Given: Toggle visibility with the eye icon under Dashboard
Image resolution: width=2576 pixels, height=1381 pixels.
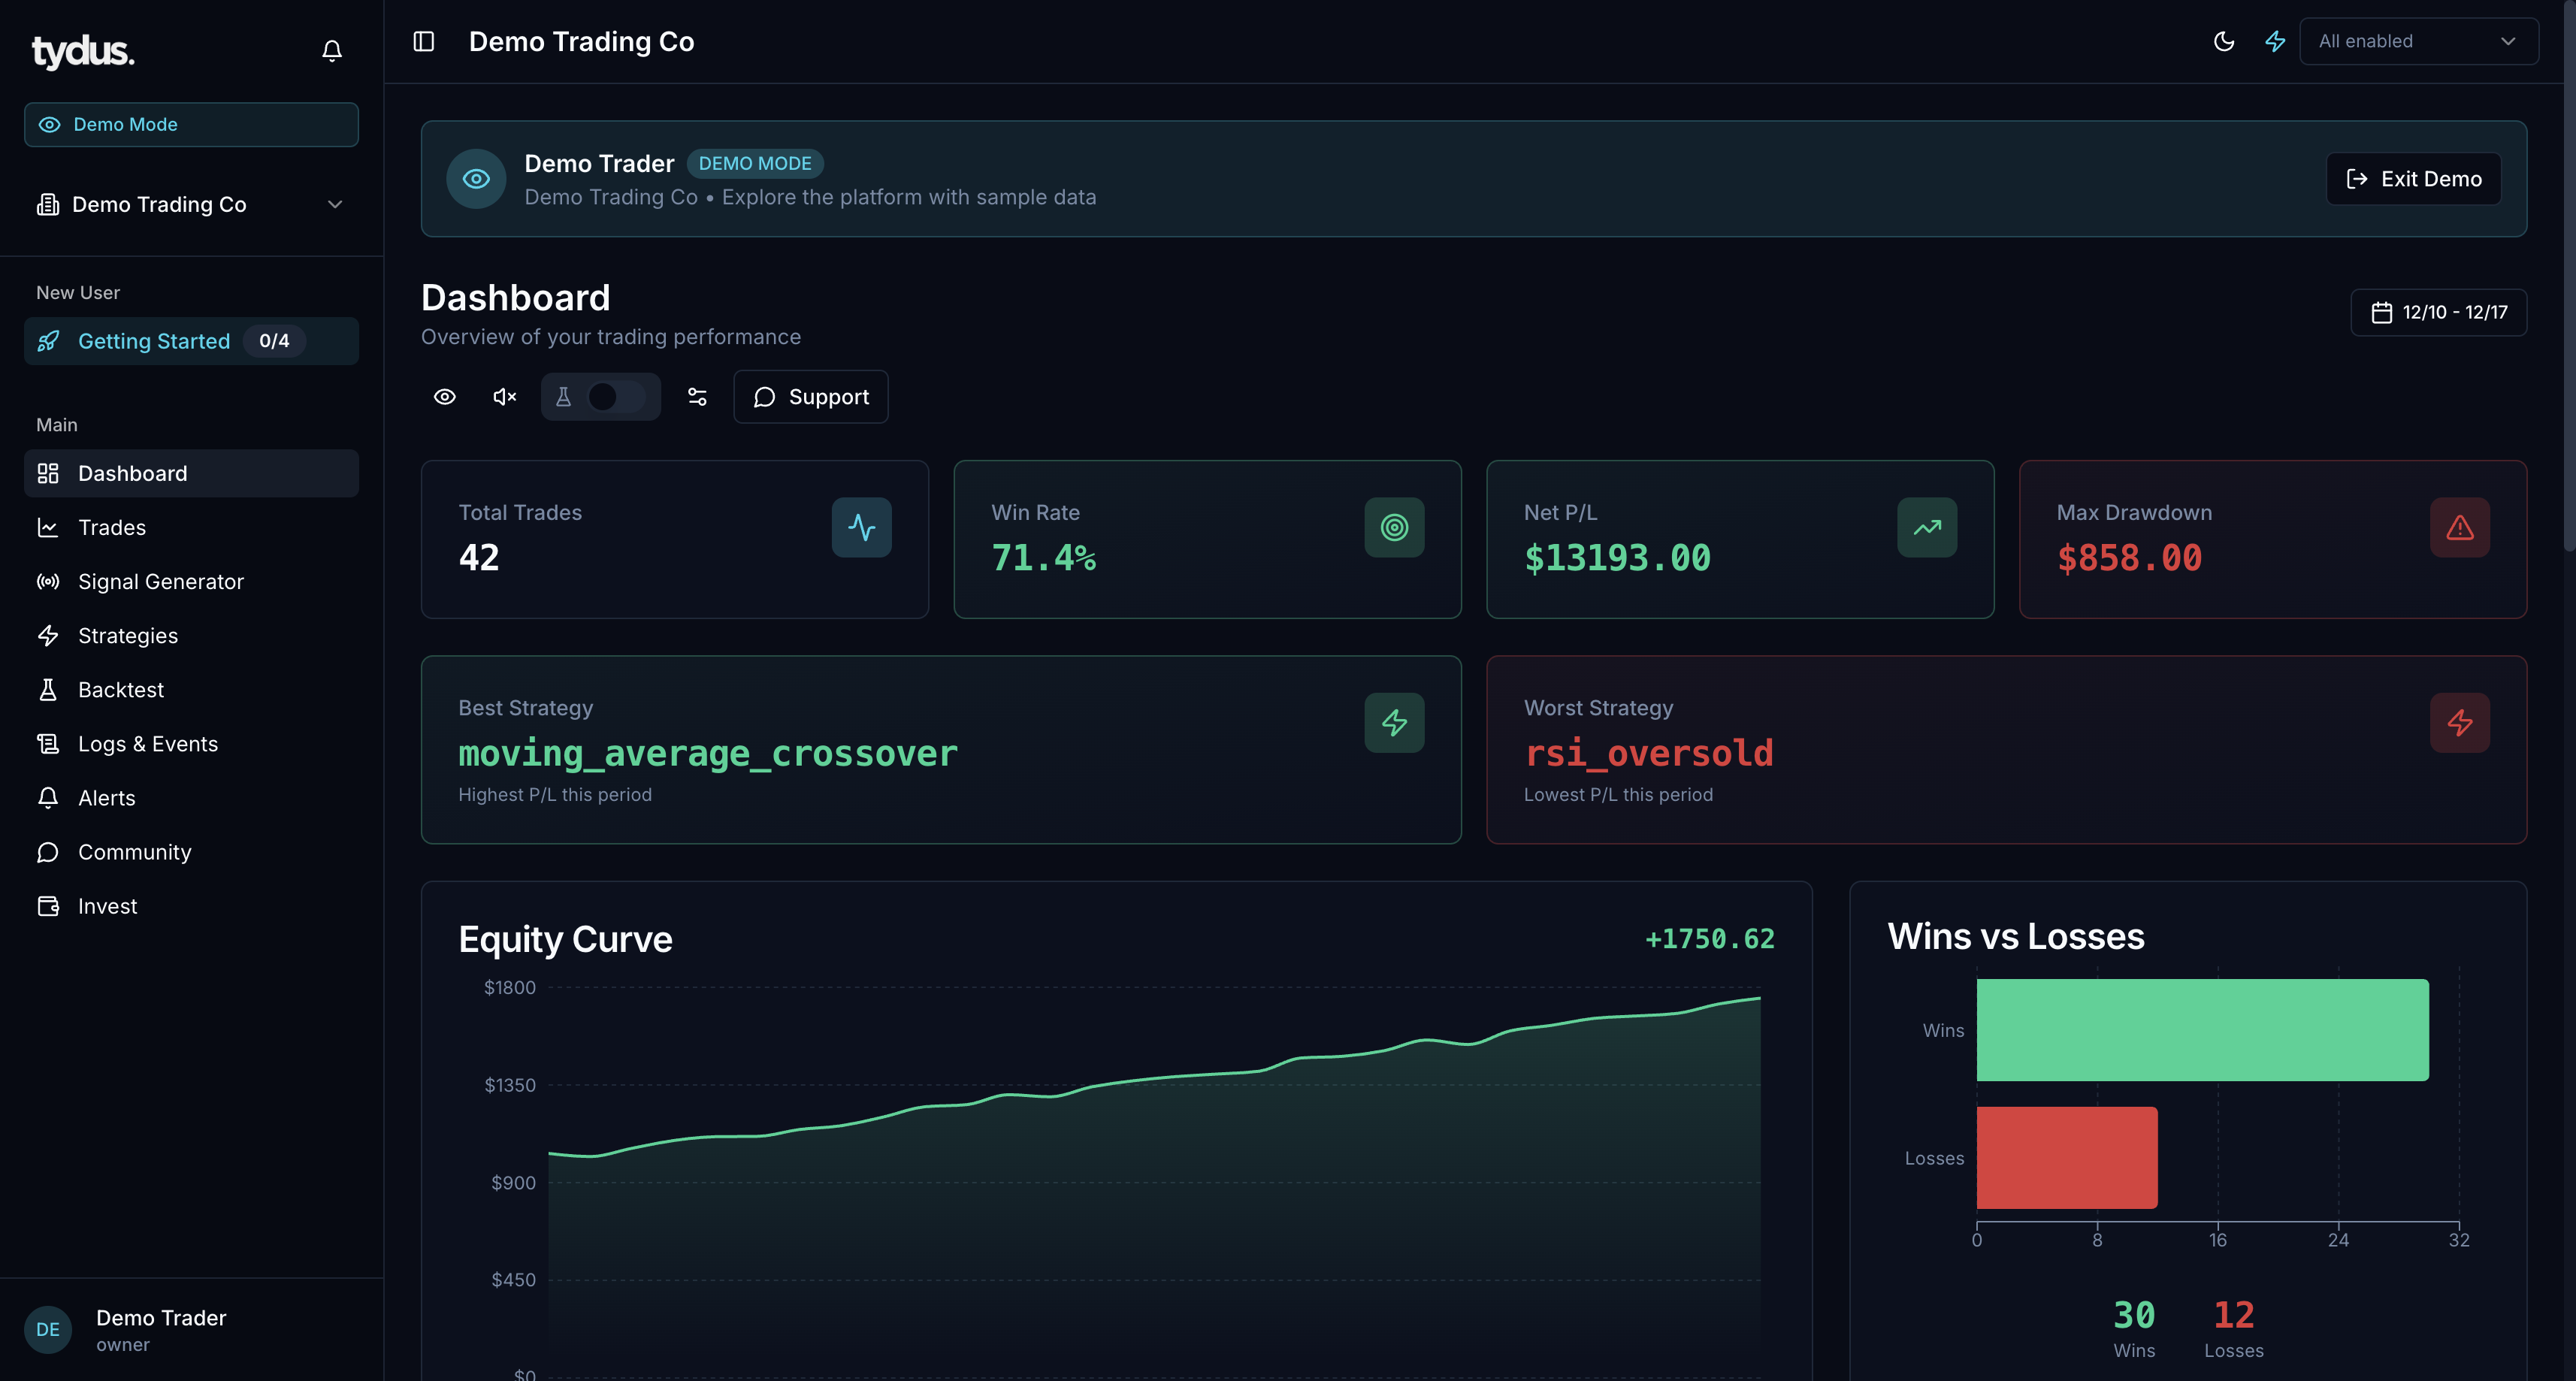Looking at the screenshot, I should [445, 397].
